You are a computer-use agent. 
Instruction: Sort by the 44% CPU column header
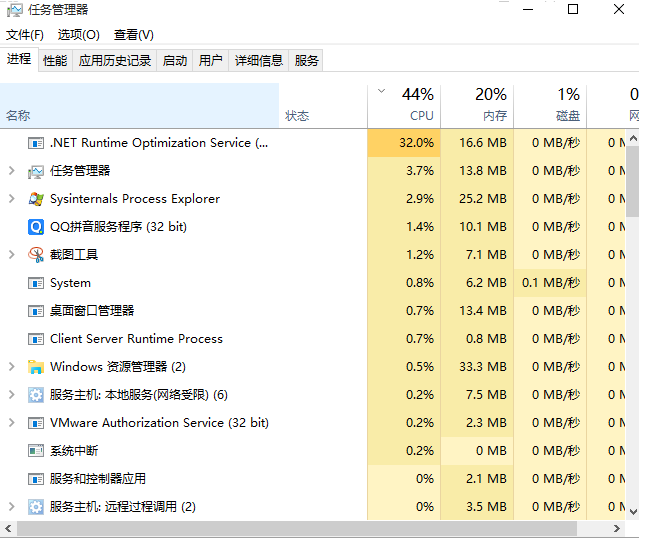[404, 106]
